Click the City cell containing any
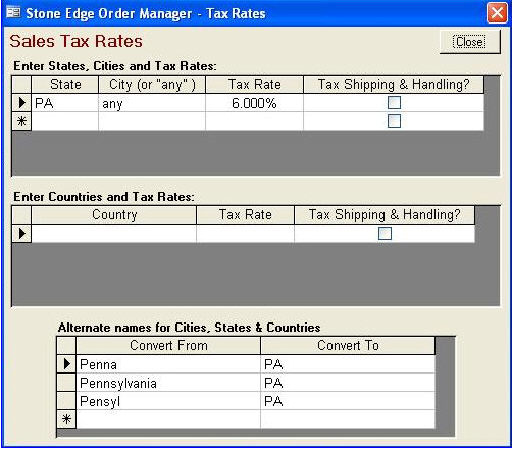The height and width of the screenshot is (449, 512). pos(152,103)
